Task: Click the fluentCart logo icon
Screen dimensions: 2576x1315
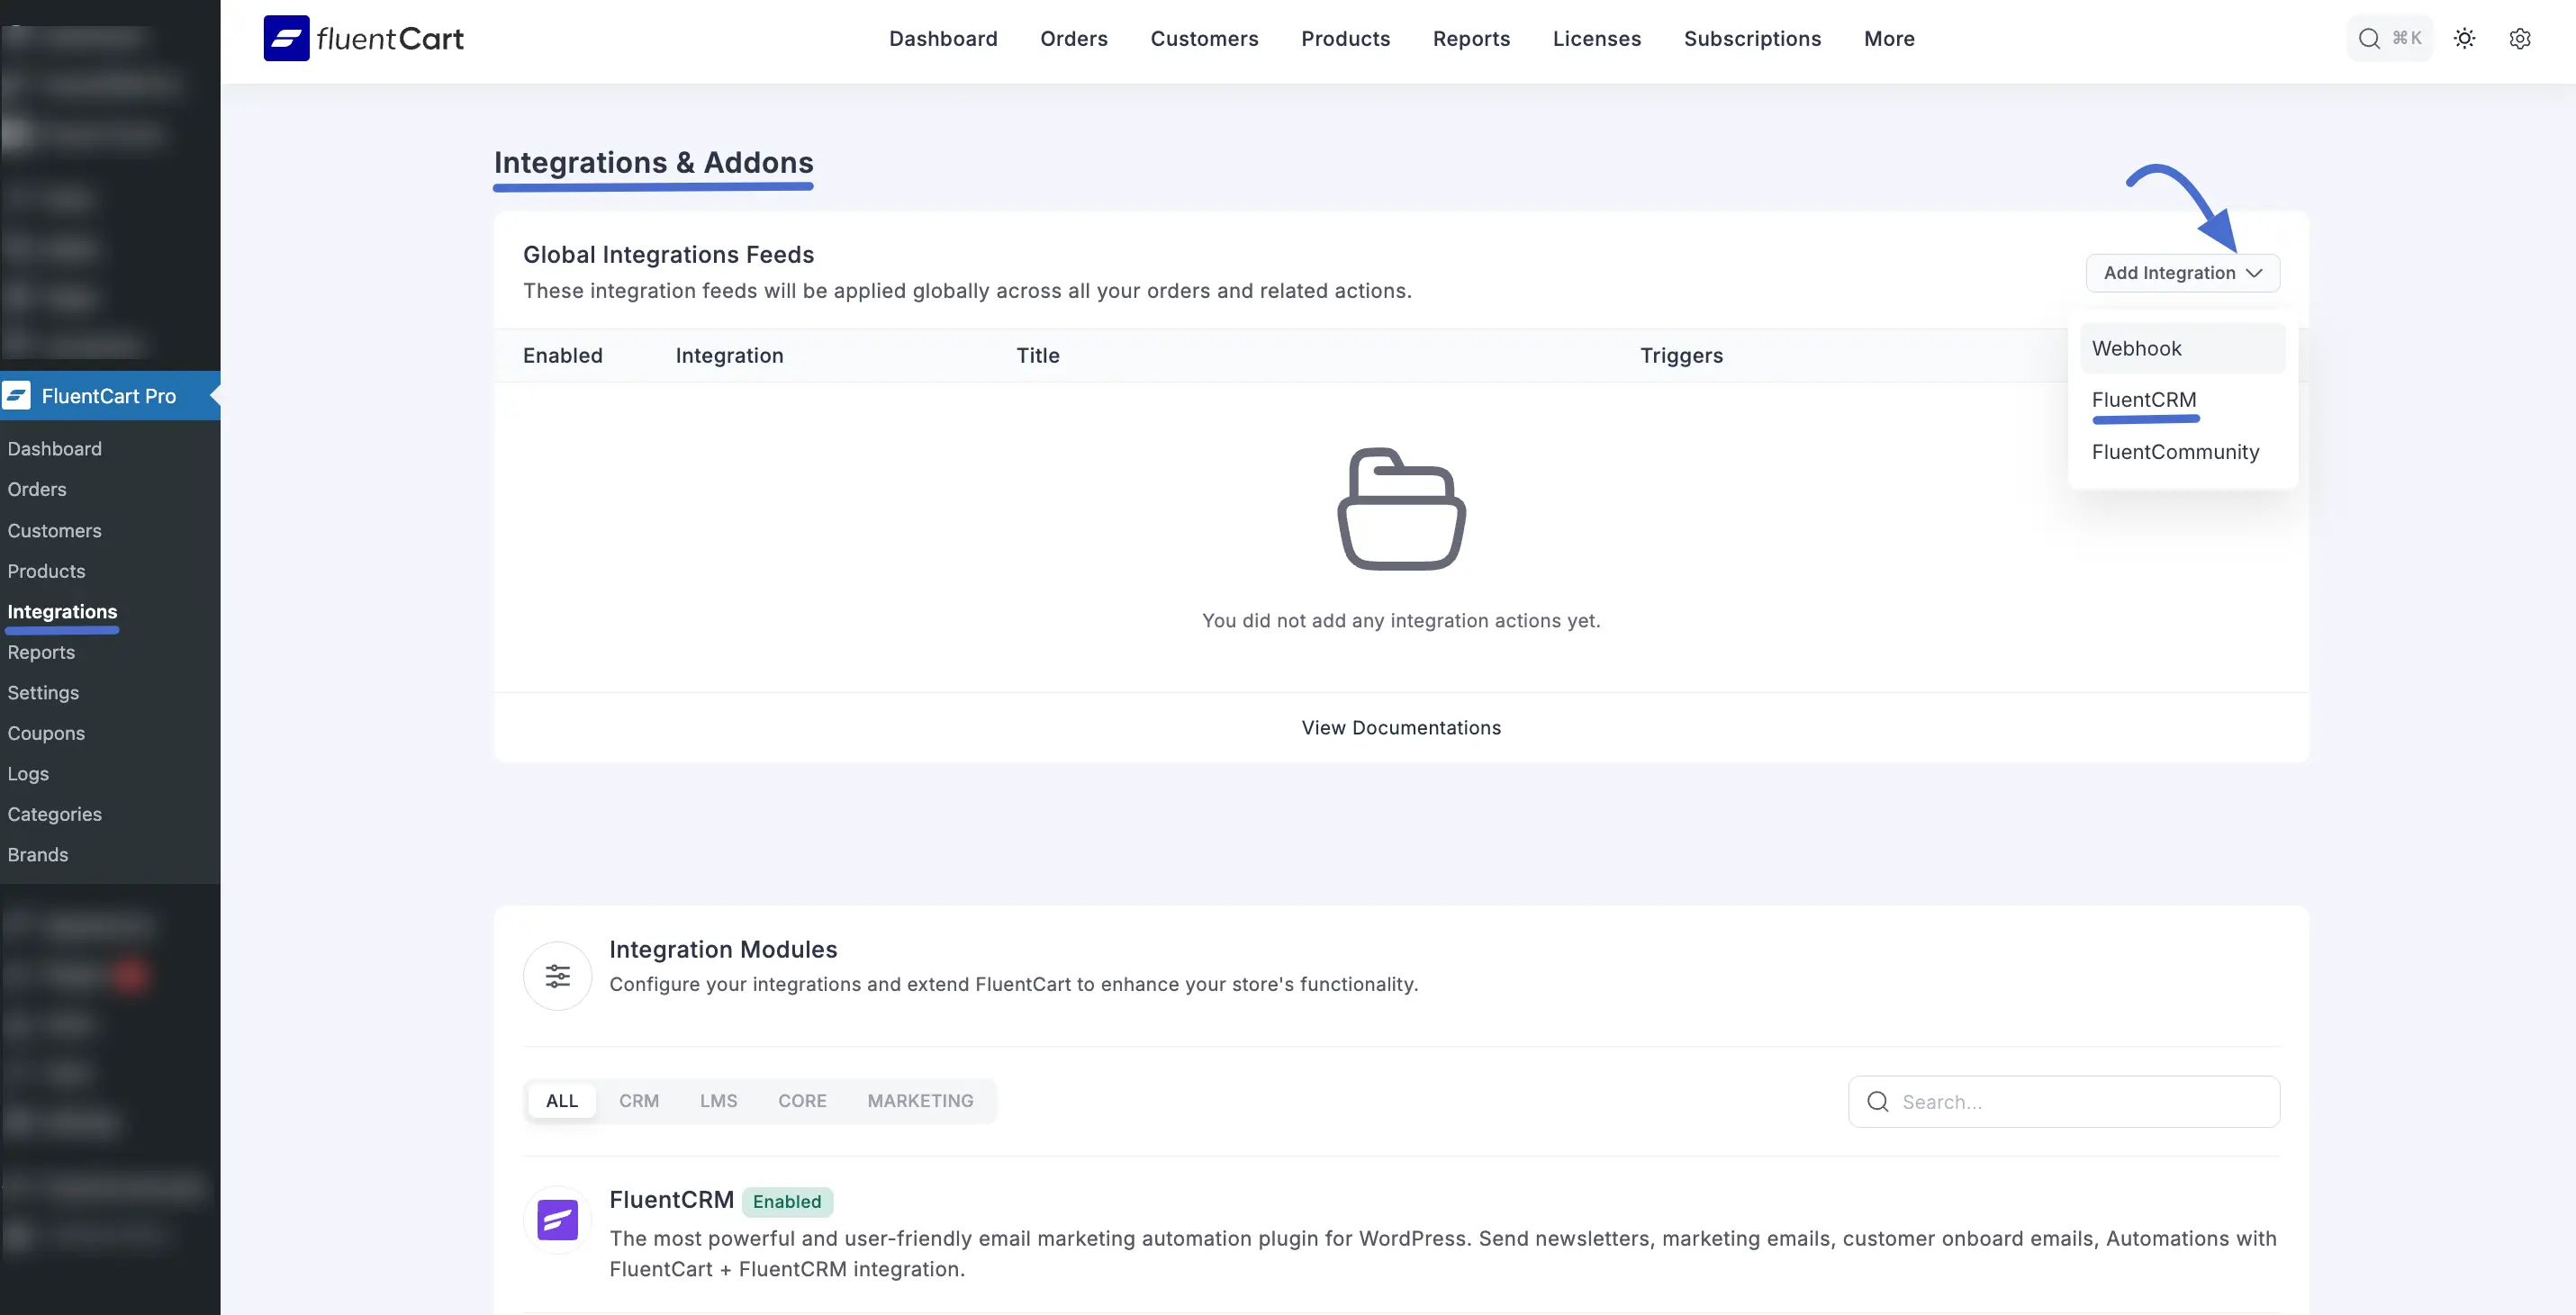Action: coord(286,38)
